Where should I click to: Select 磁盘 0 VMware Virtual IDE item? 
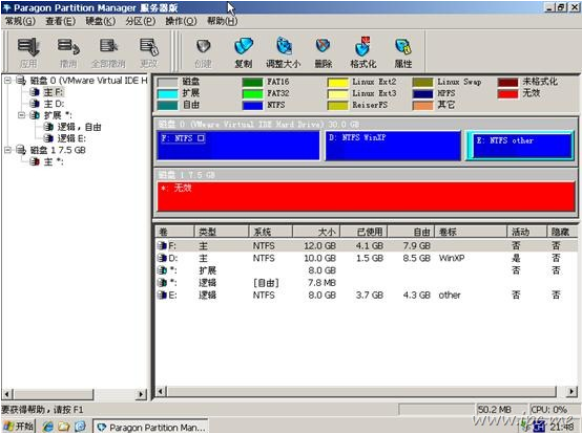click(x=89, y=80)
